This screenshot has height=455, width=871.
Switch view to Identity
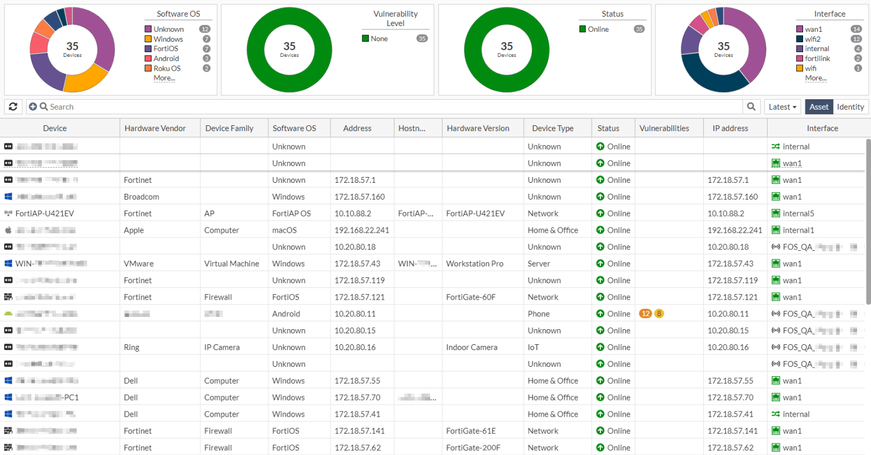pyautogui.click(x=850, y=107)
